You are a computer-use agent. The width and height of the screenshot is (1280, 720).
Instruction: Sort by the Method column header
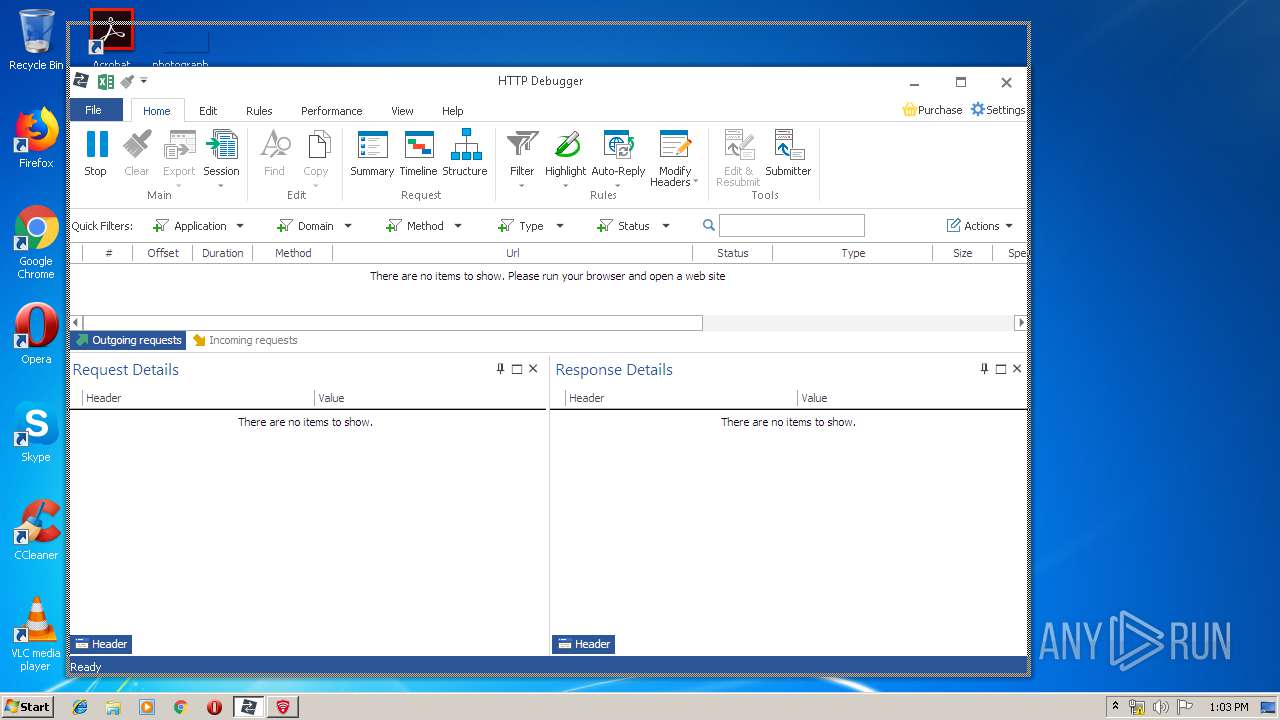293,253
